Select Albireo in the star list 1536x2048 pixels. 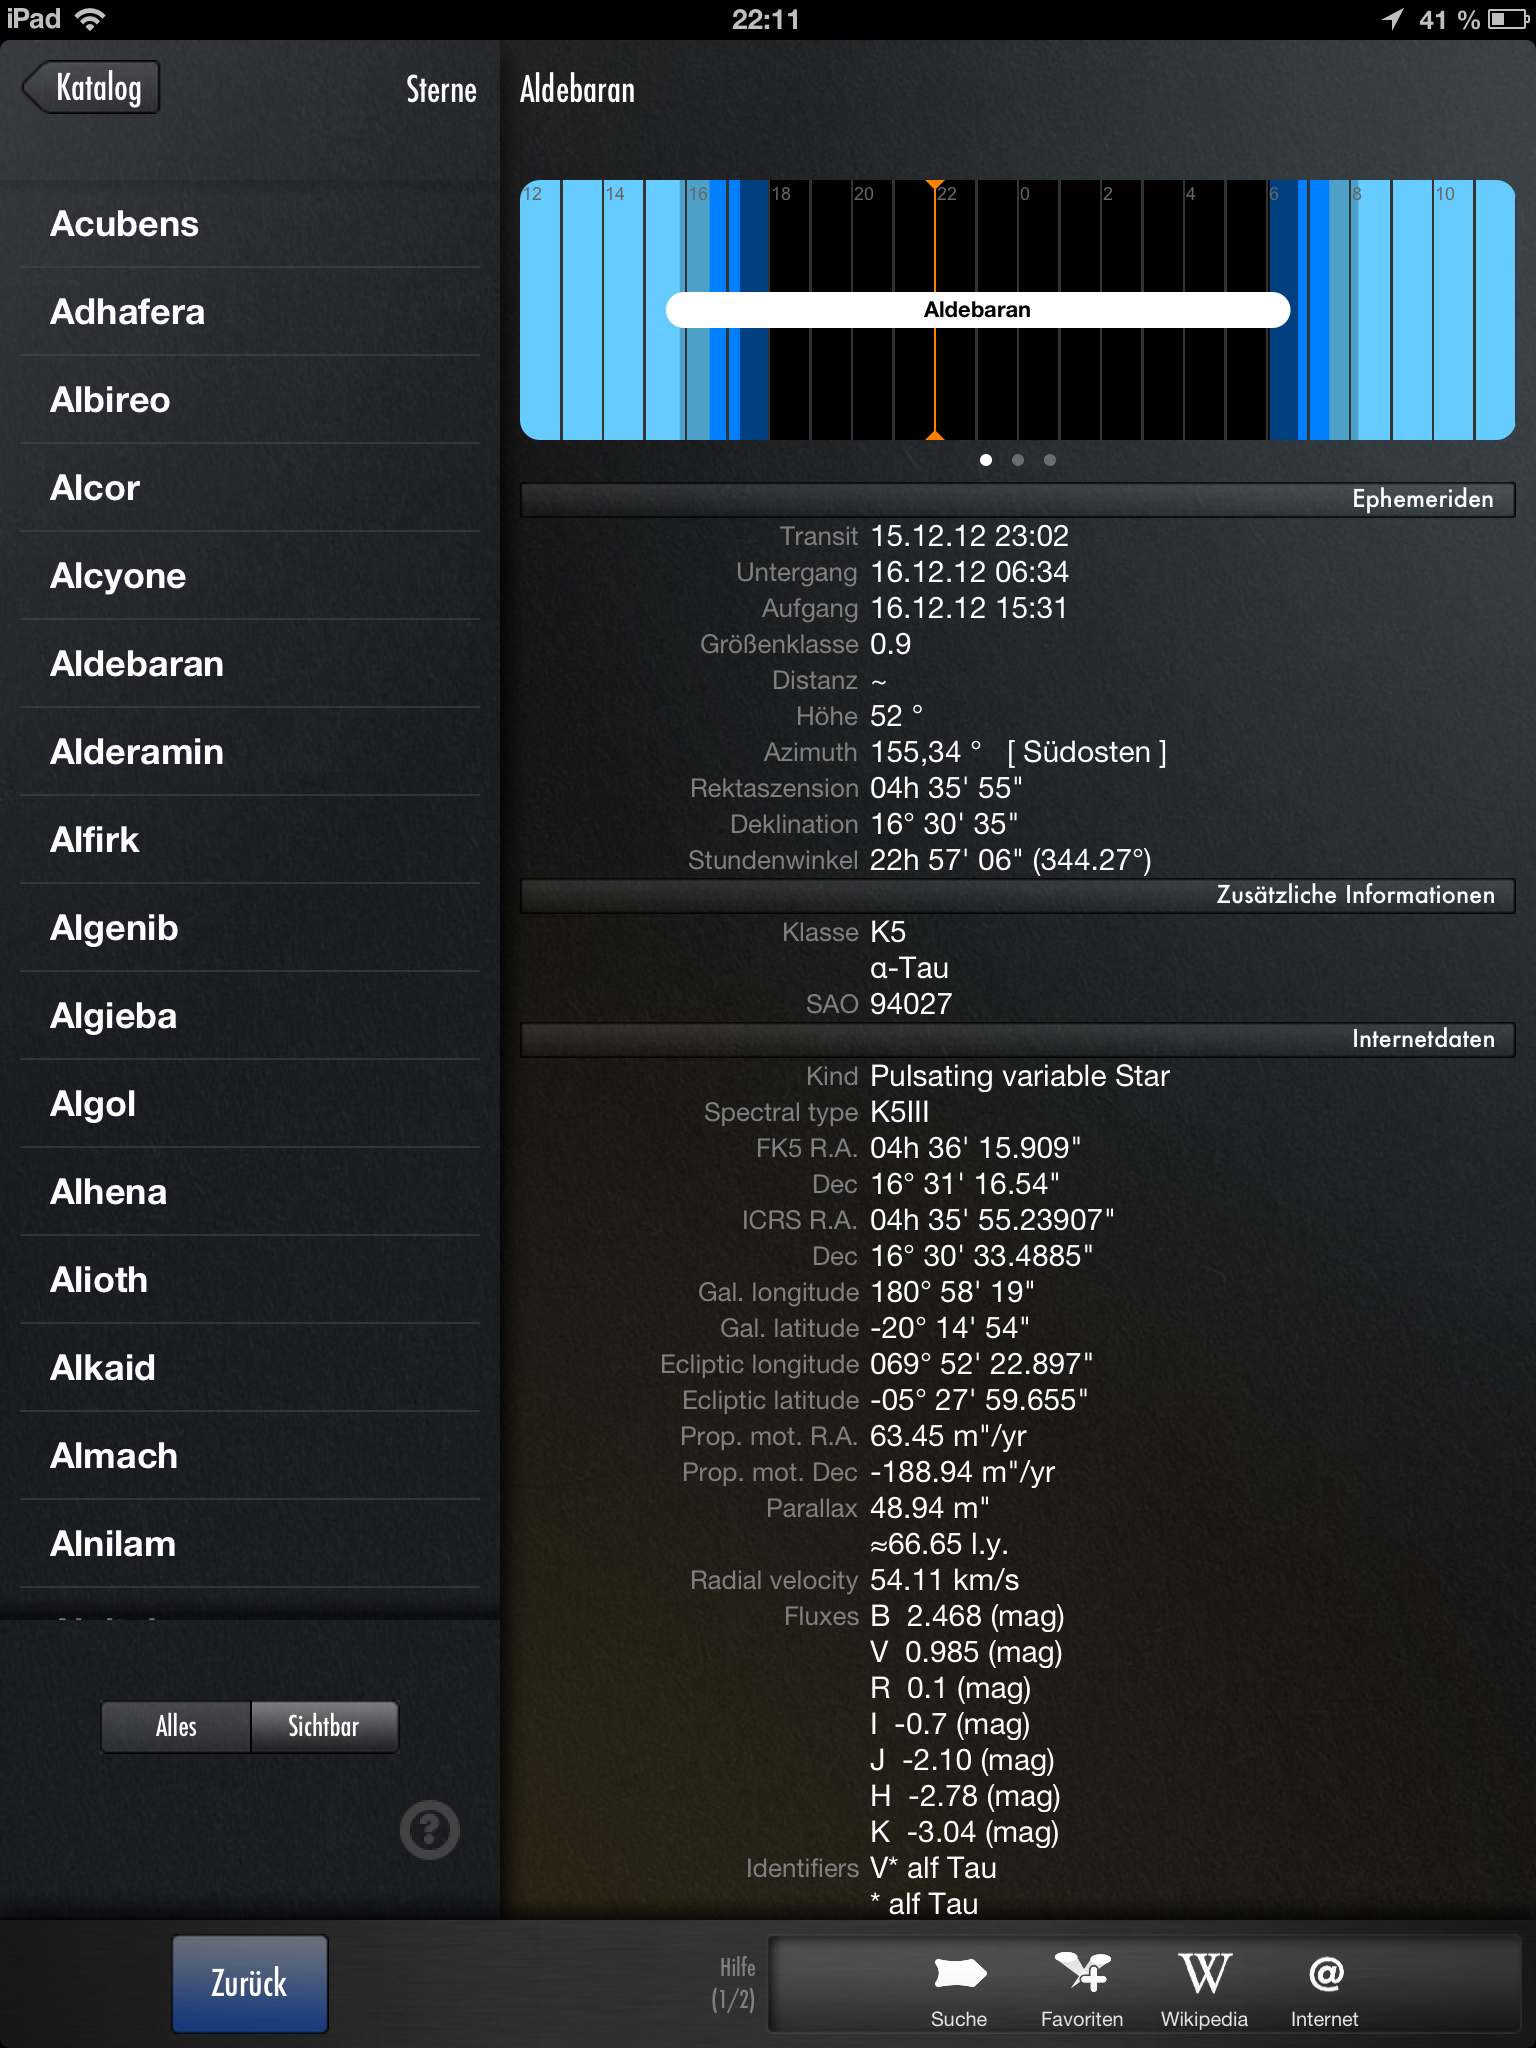click(x=110, y=400)
